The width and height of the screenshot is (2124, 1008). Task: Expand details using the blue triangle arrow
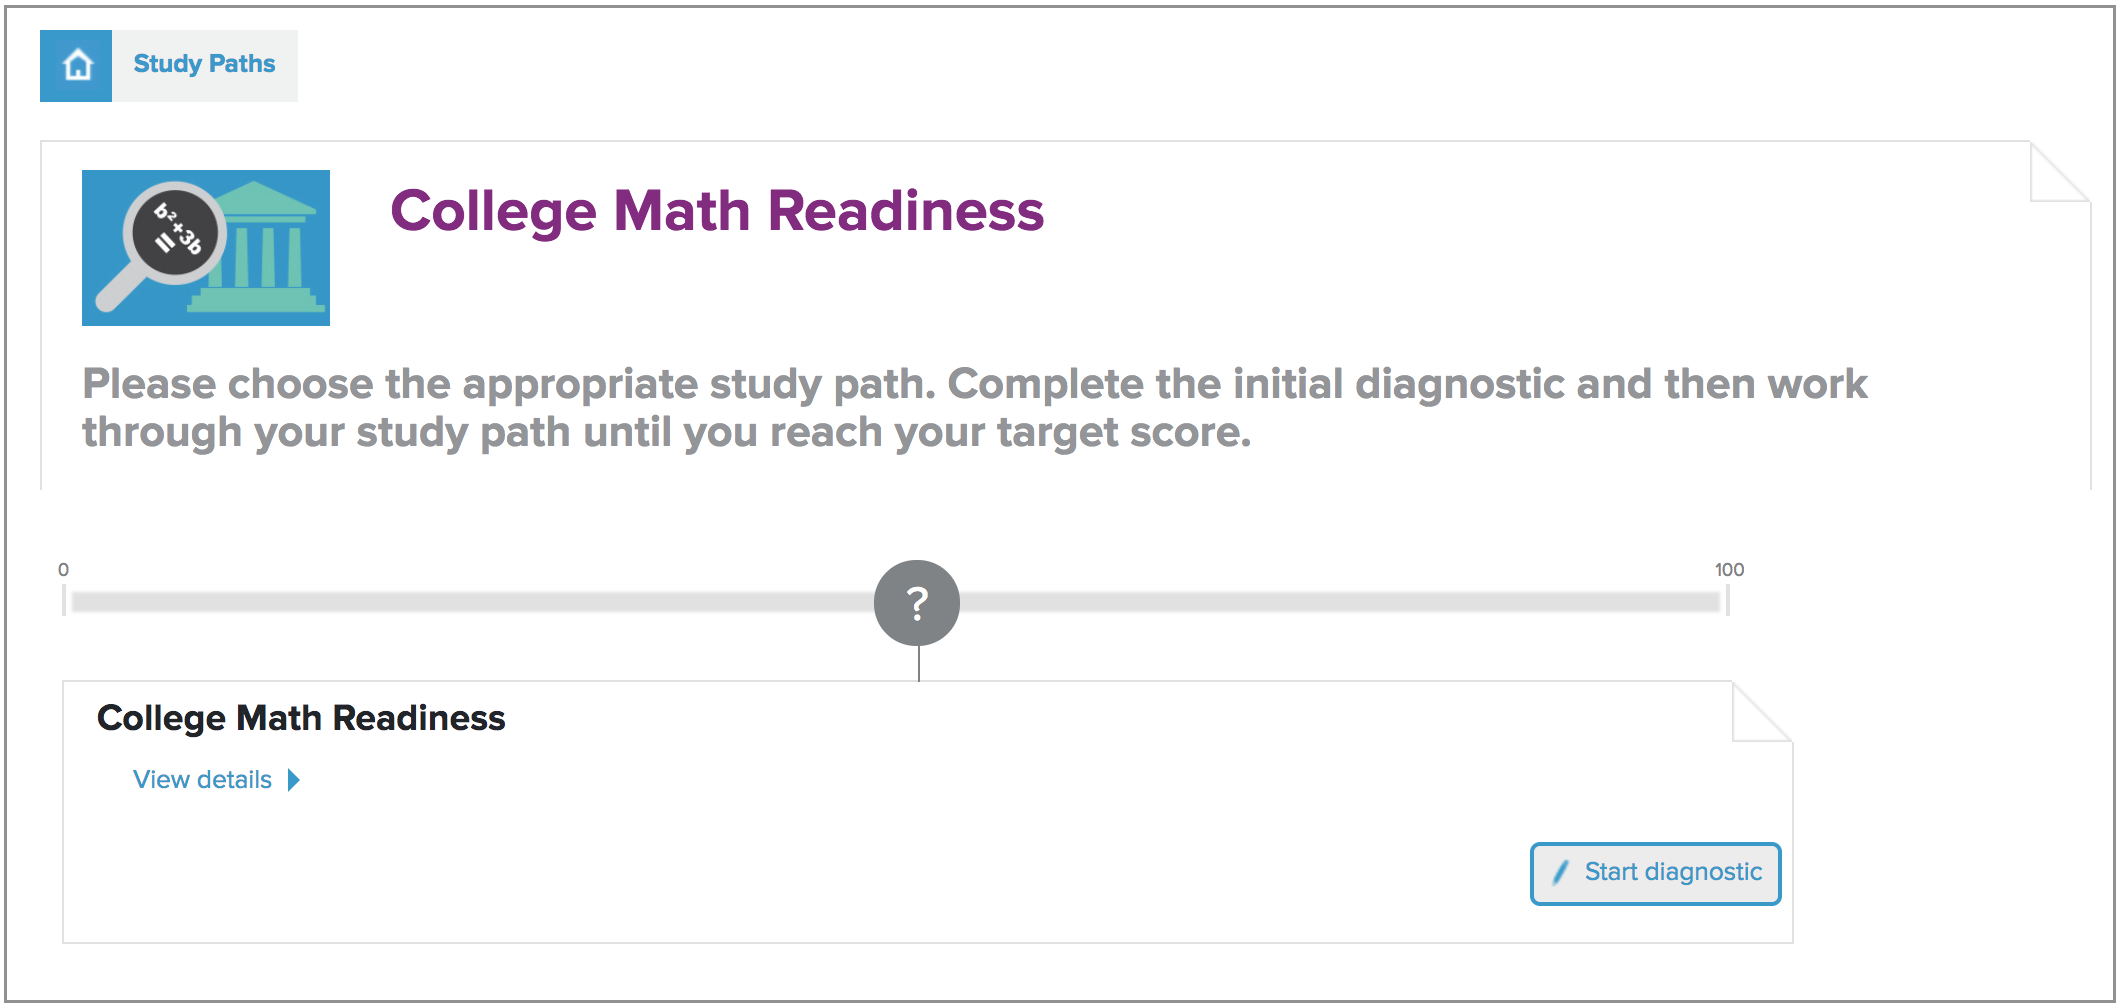tap(293, 780)
